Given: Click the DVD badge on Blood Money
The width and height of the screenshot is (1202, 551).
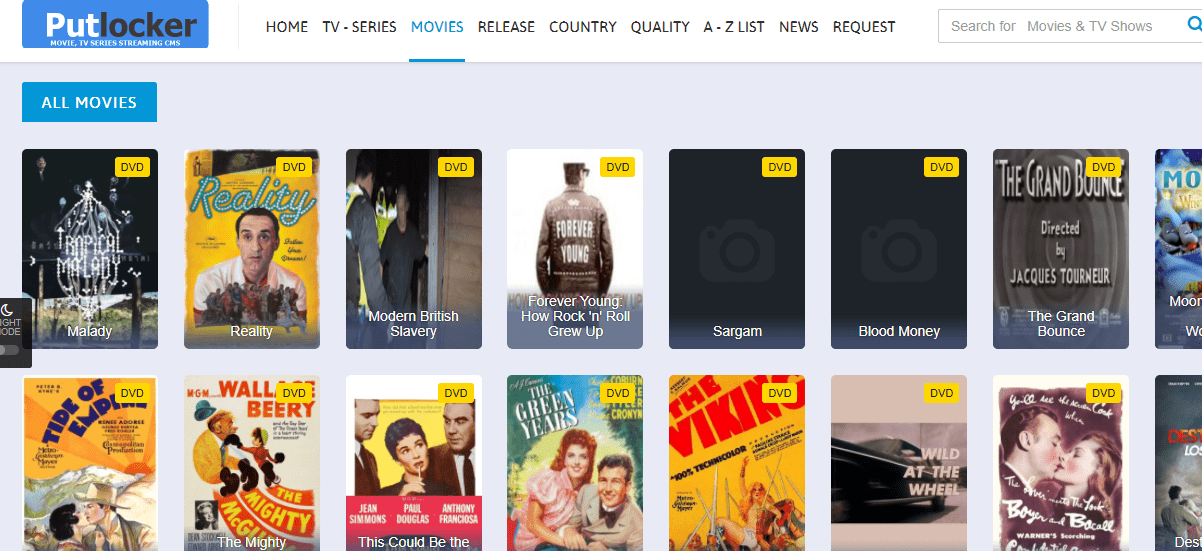Looking at the screenshot, I should coord(942,167).
